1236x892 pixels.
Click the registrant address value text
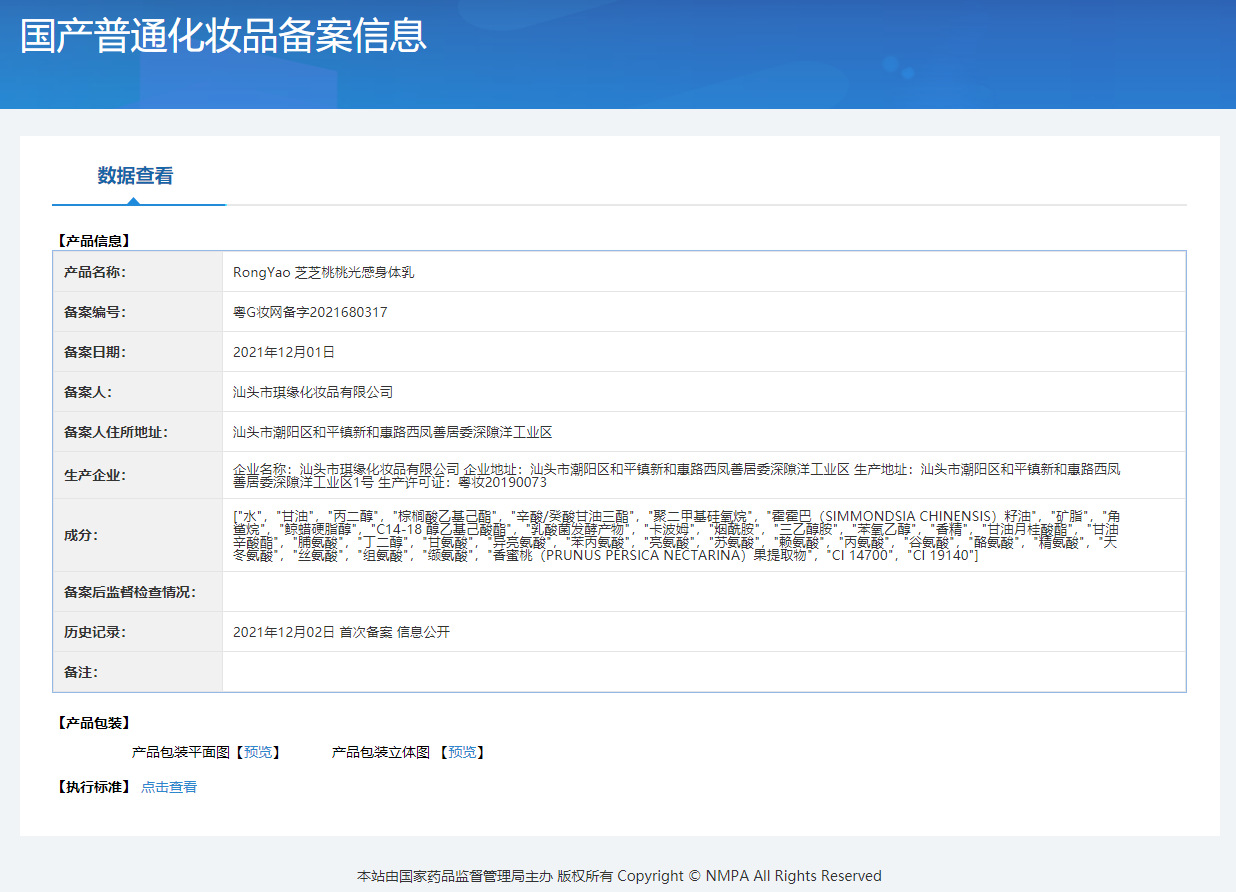[x=392, y=432]
